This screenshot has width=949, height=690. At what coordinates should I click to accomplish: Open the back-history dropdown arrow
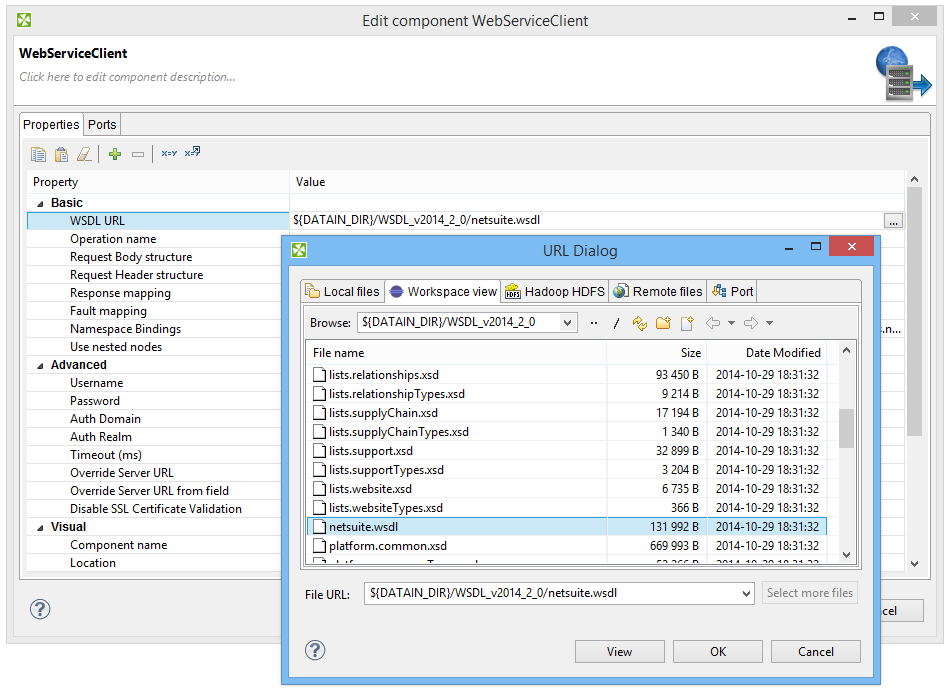coord(731,323)
